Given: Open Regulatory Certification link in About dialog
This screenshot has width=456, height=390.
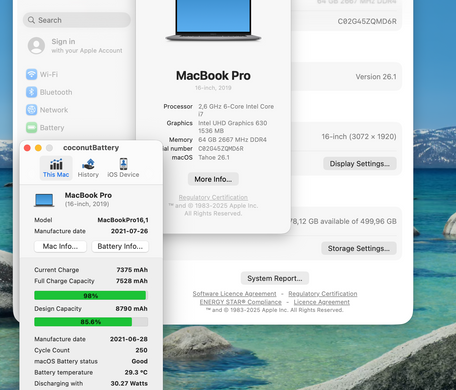Looking at the screenshot, I should click(x=213, y=197).
